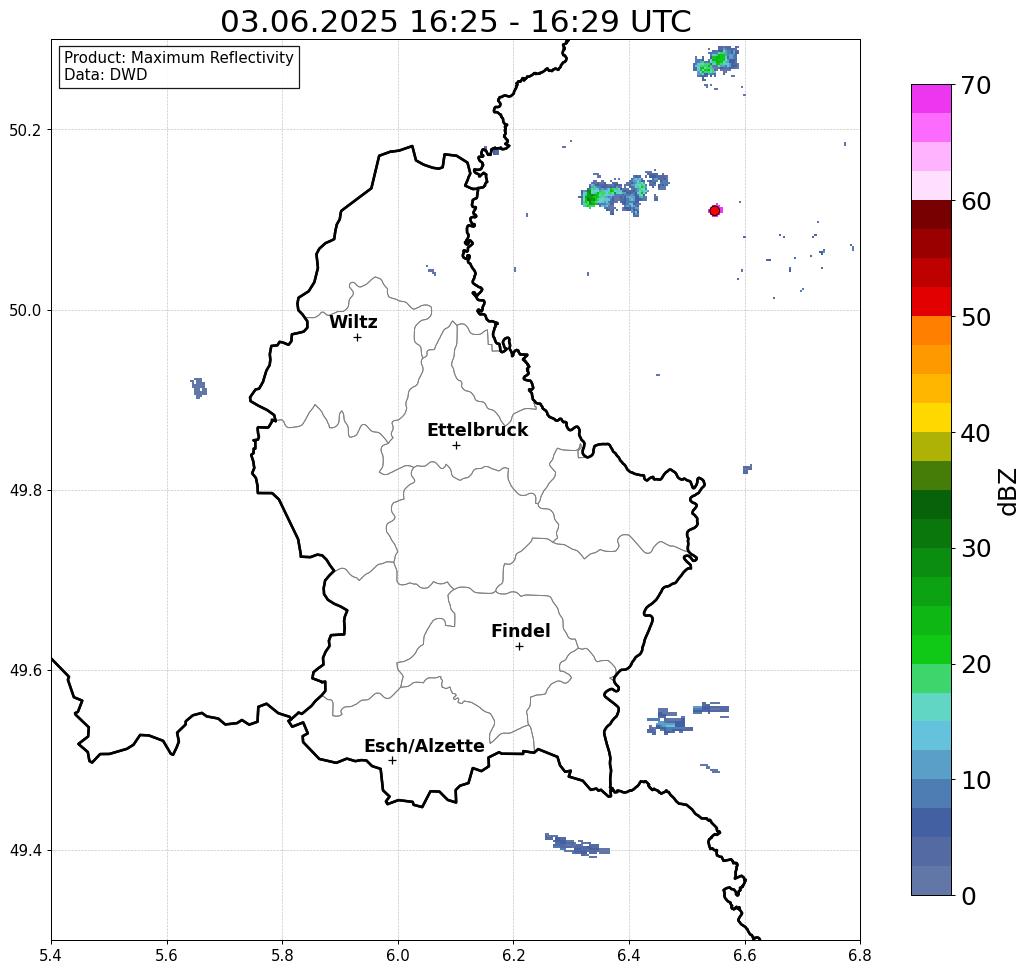
Task: Click the longitude label 6.6
Action: coord(745,956)
